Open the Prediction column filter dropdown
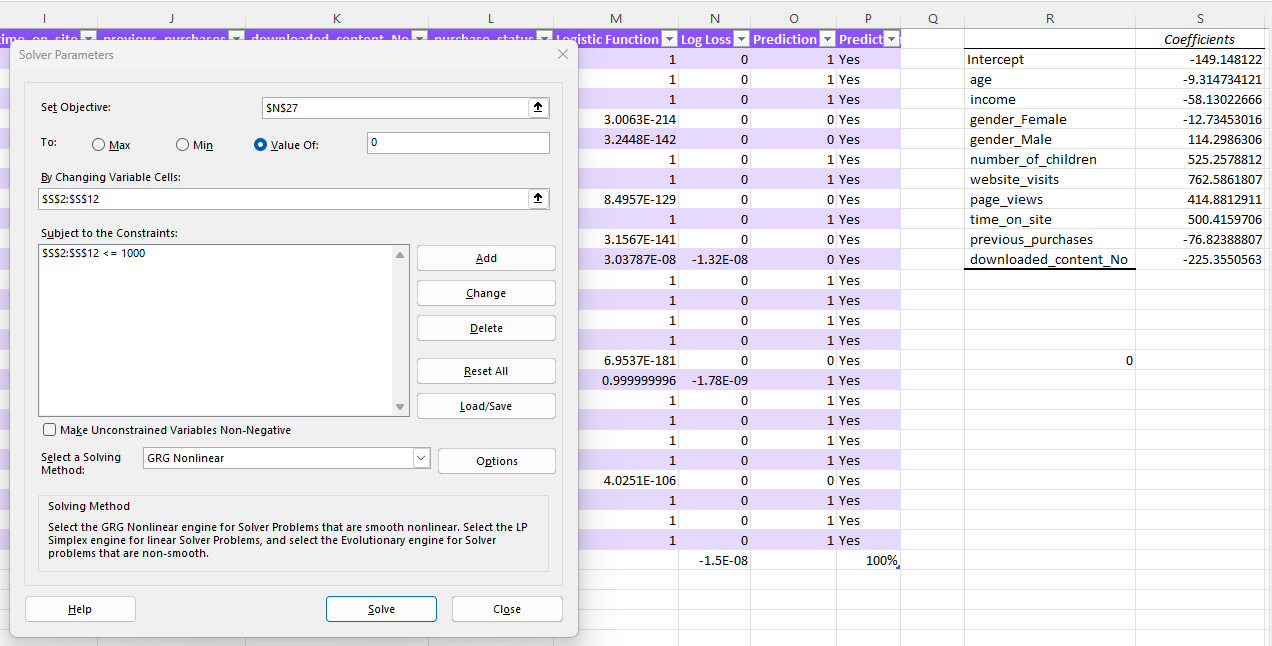 pyautogui.click(x=825, y=39)
